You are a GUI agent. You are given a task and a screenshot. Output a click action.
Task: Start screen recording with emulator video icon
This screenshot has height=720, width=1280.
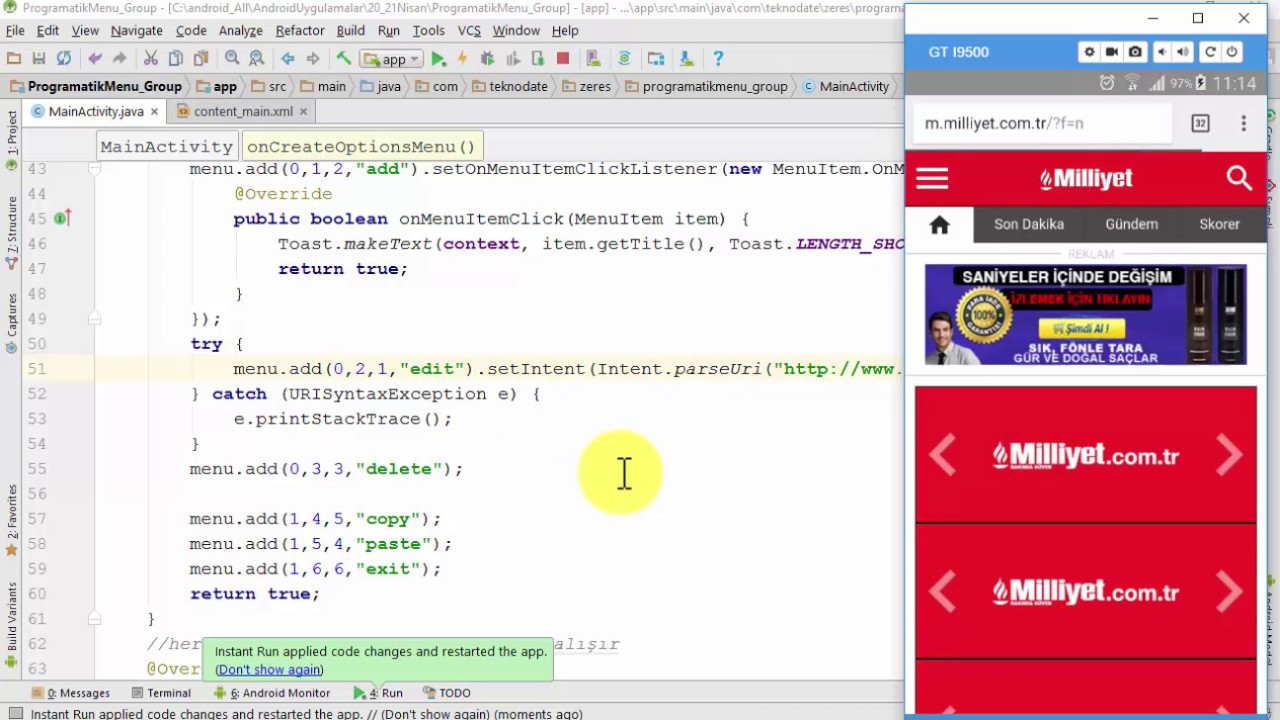pyautogui.click(x=1112, y=52)
